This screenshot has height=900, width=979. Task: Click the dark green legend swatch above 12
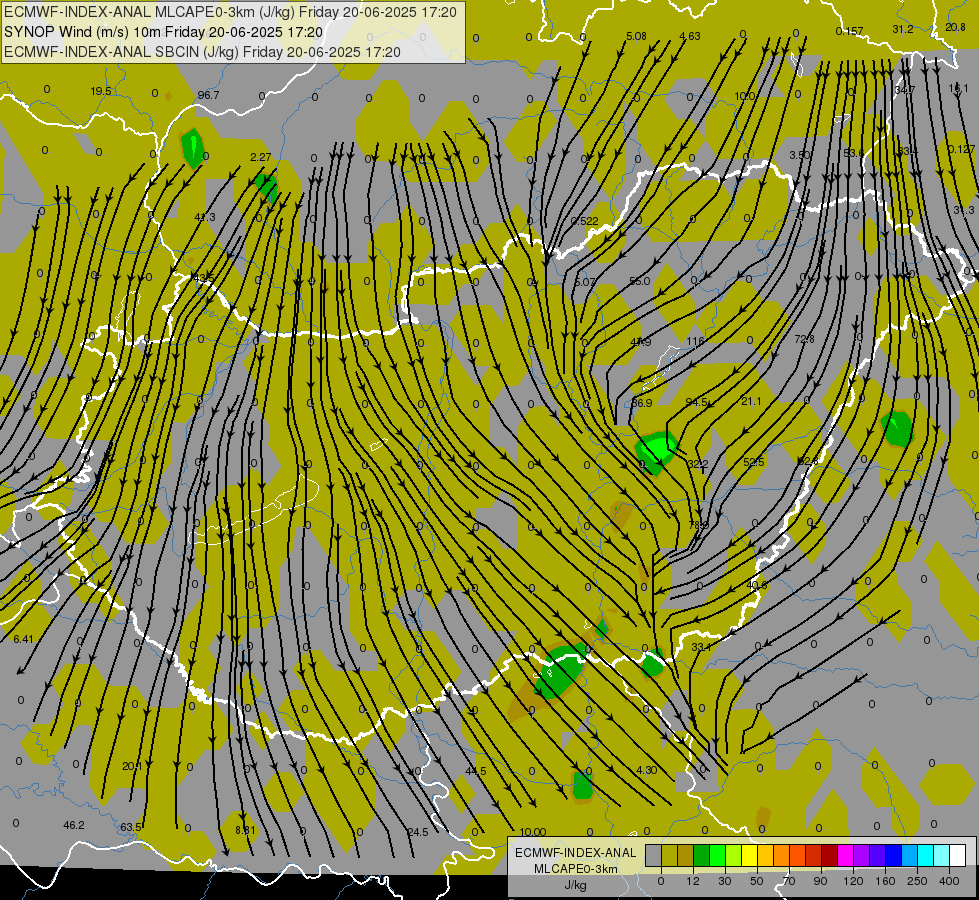[x=702, y=855]
